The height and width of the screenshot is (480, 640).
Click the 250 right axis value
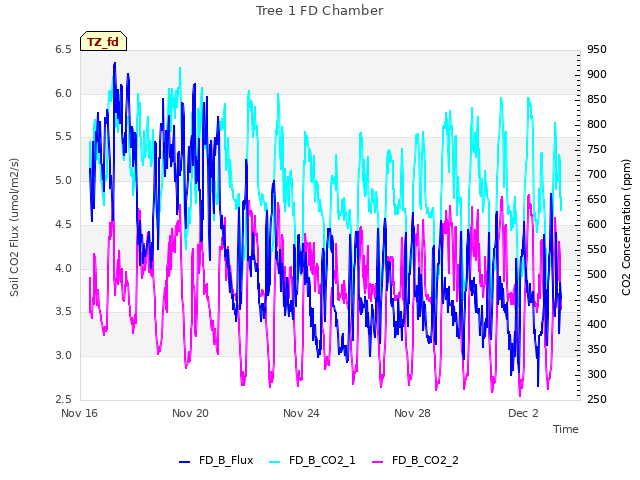597,399
